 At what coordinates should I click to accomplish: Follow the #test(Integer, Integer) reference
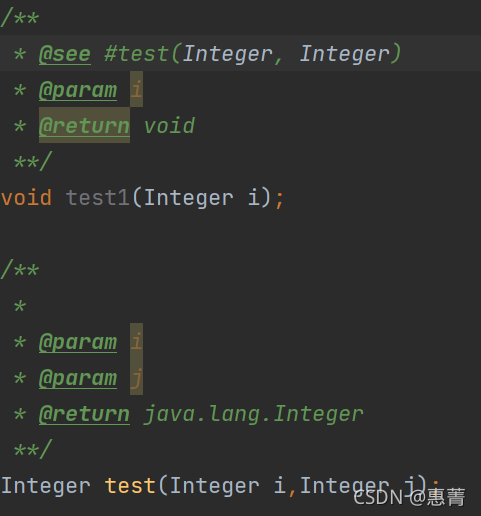pos(252,54)
